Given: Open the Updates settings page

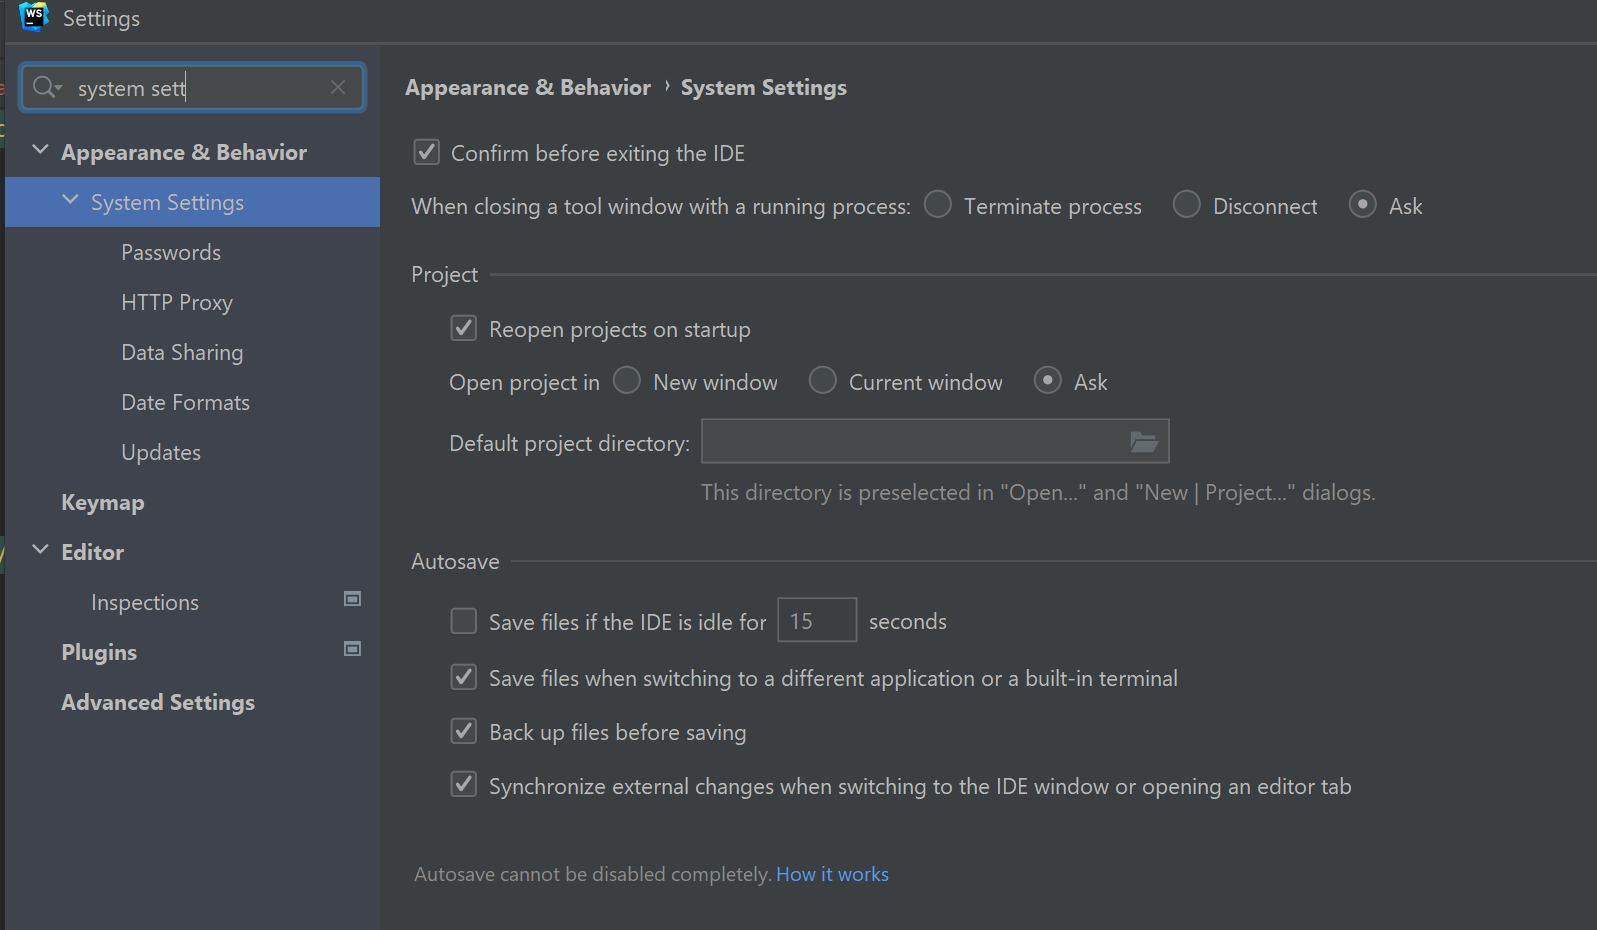Looking at the screenshot, I should click(x=161, y=452).
